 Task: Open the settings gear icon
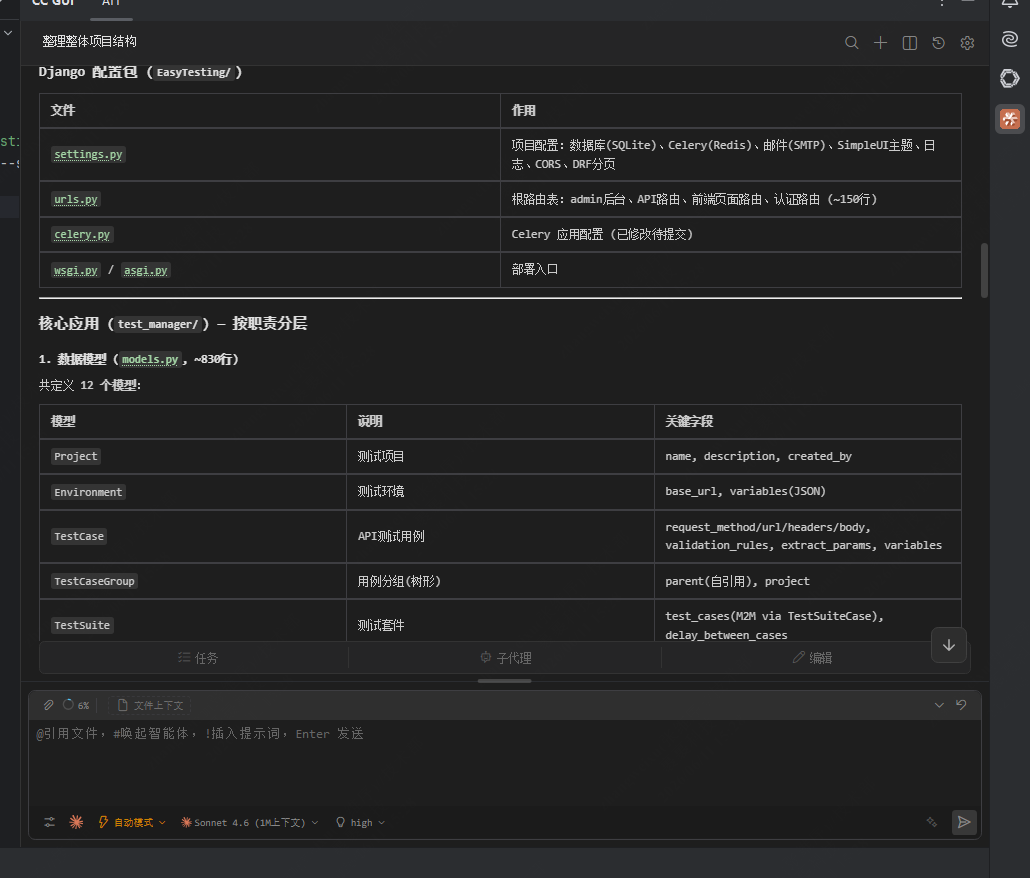coord(967,43)
